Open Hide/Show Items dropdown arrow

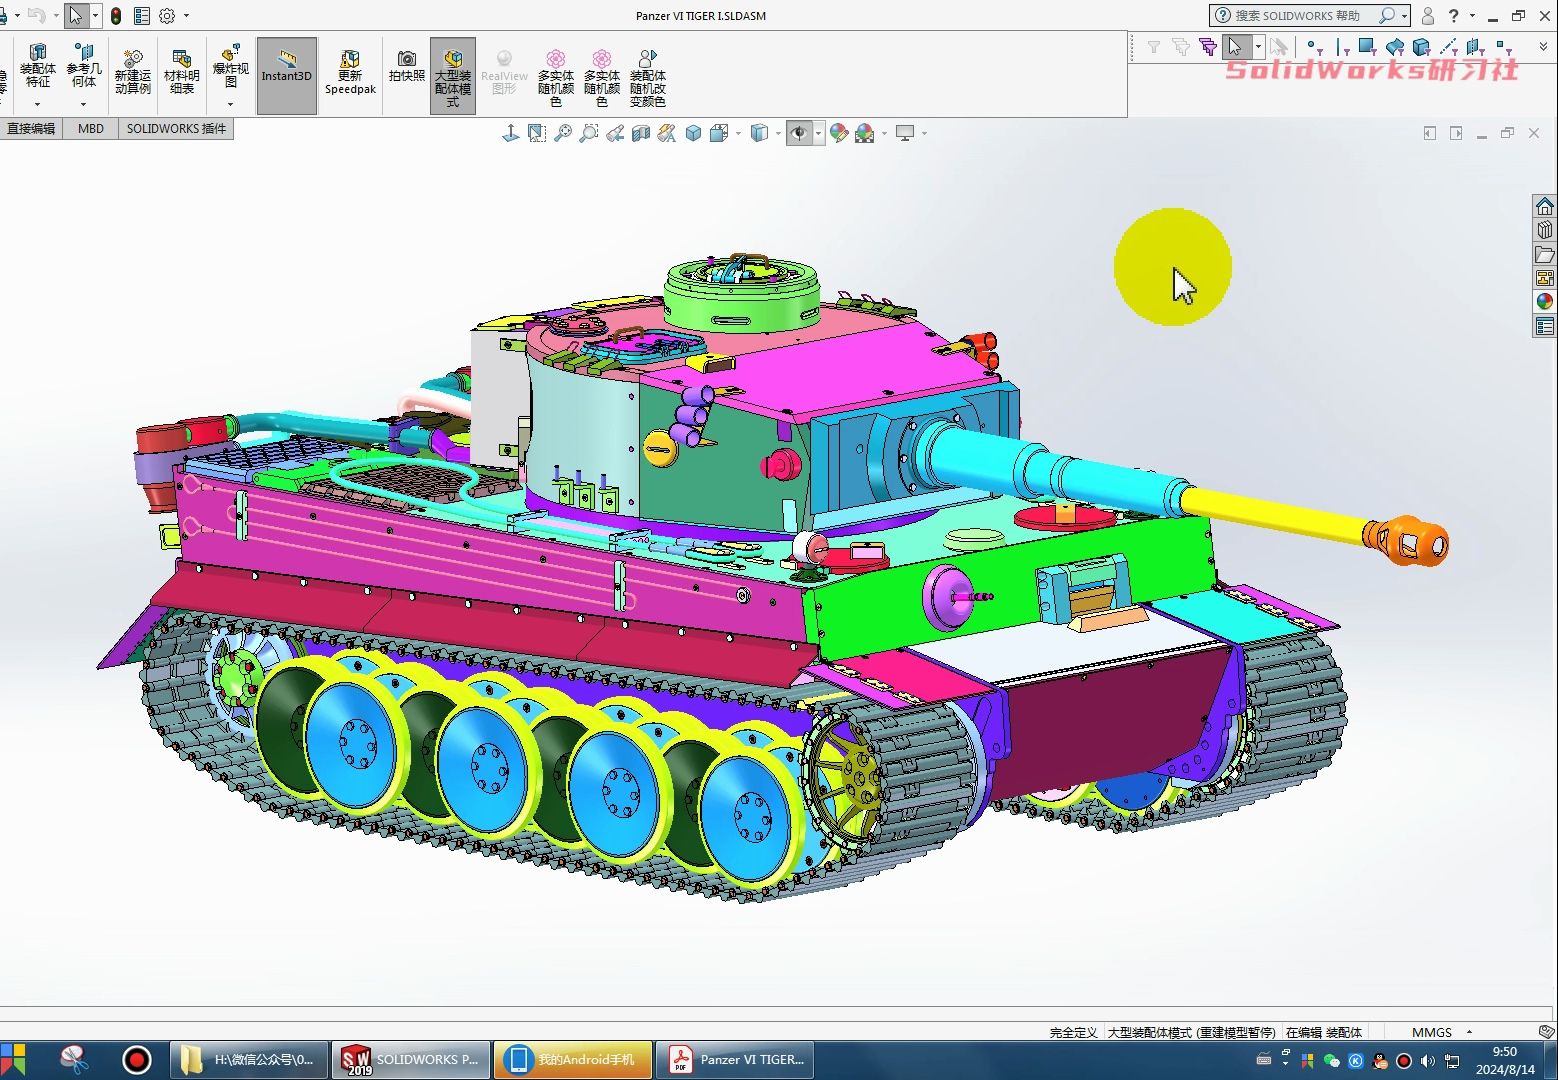[818, 133]
